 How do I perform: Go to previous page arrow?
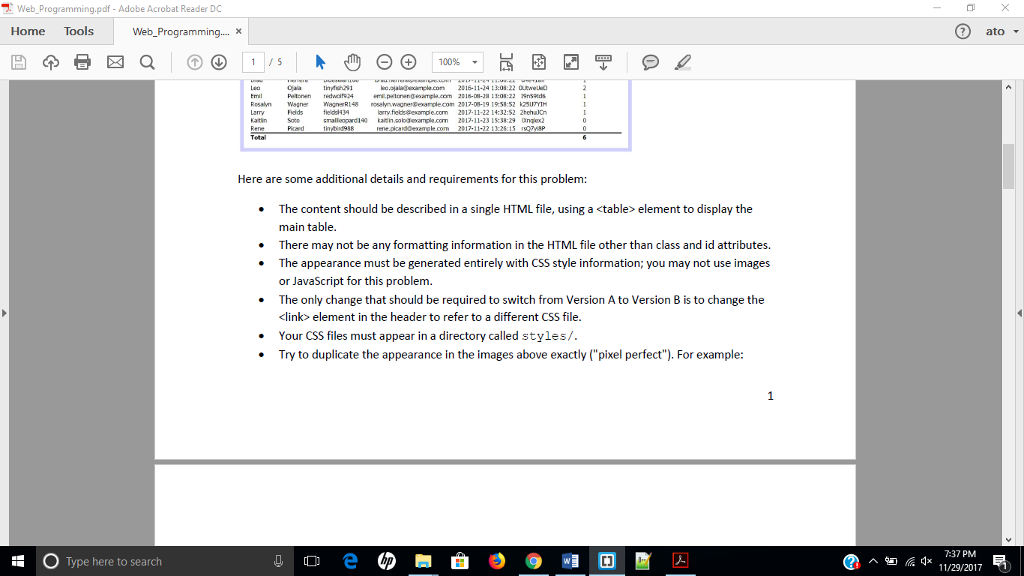click(x=195, y=62)
